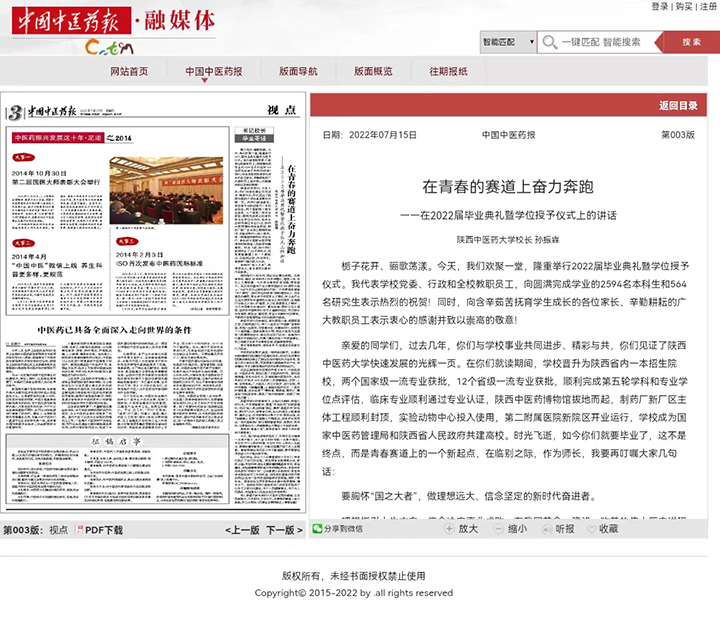Open the 智能匹配 dropdown

pos(508,42)
